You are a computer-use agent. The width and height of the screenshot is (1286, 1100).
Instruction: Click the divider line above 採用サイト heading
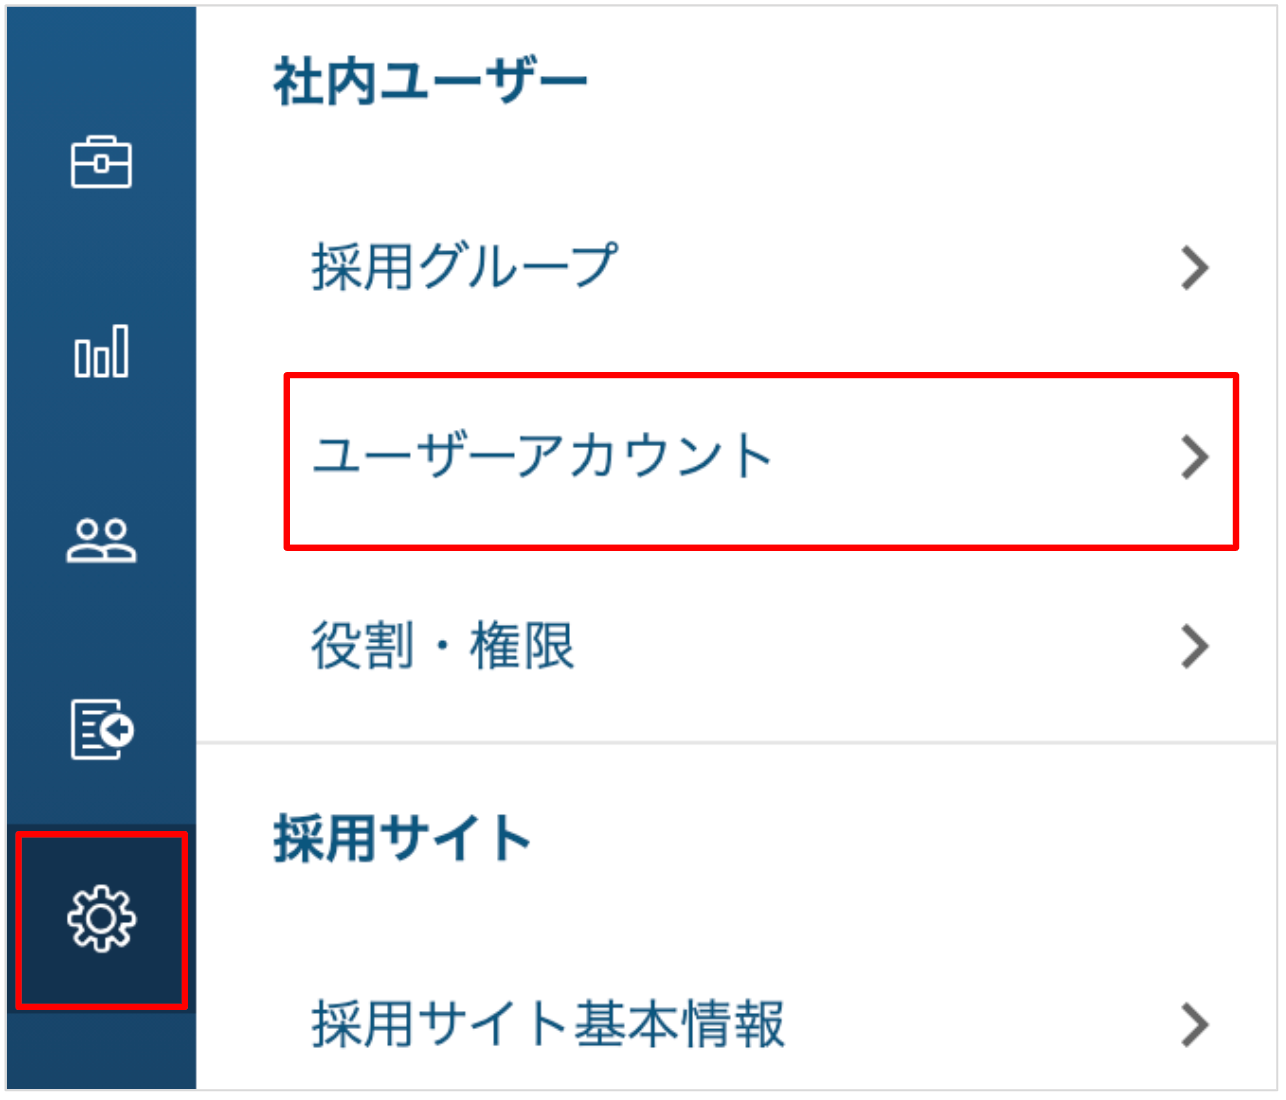pos(736,742)
